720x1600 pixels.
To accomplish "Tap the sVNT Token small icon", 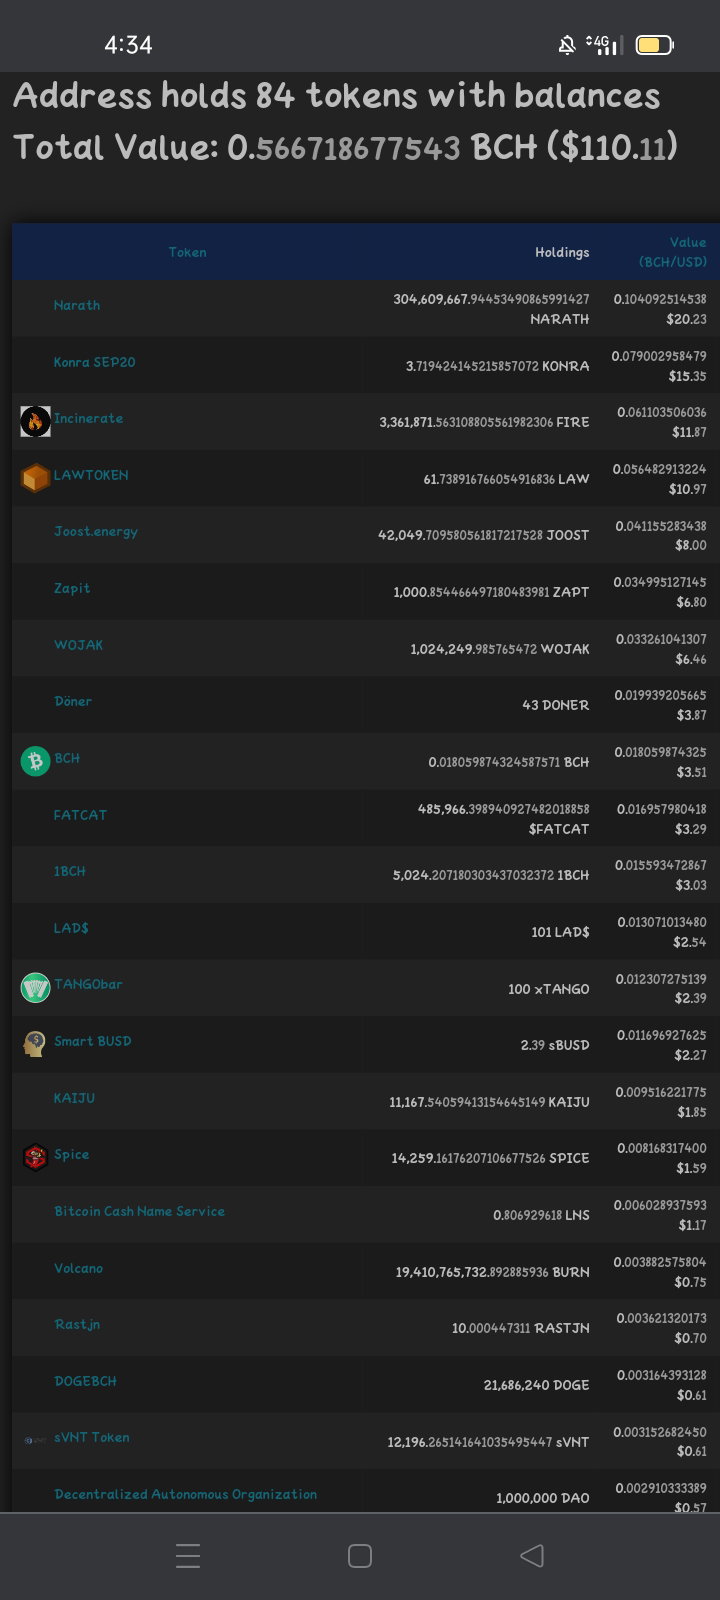I will coord(35,1440).
